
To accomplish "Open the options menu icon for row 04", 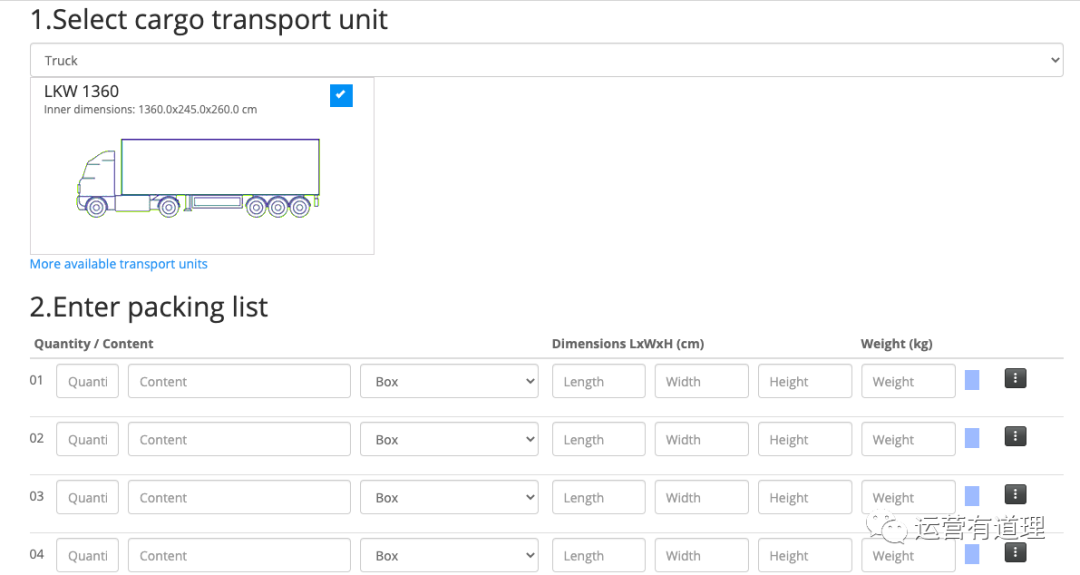I will point(1015,552).
